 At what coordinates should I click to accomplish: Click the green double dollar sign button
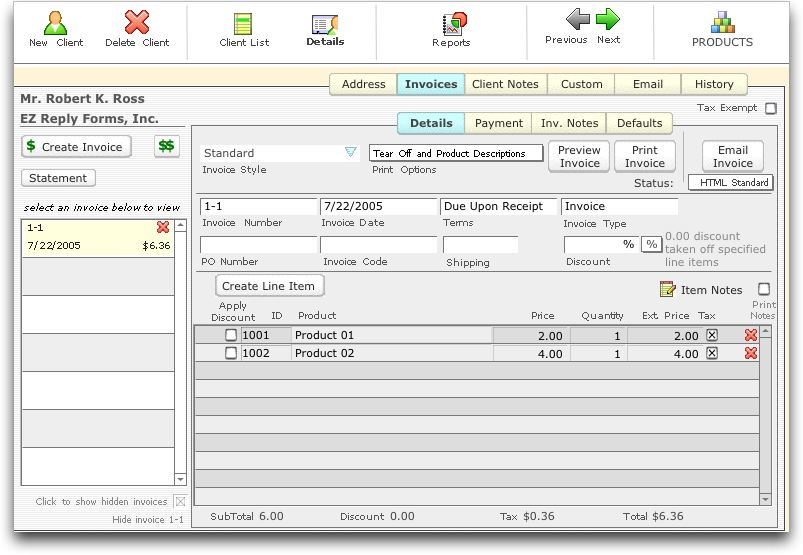[167, 147]
